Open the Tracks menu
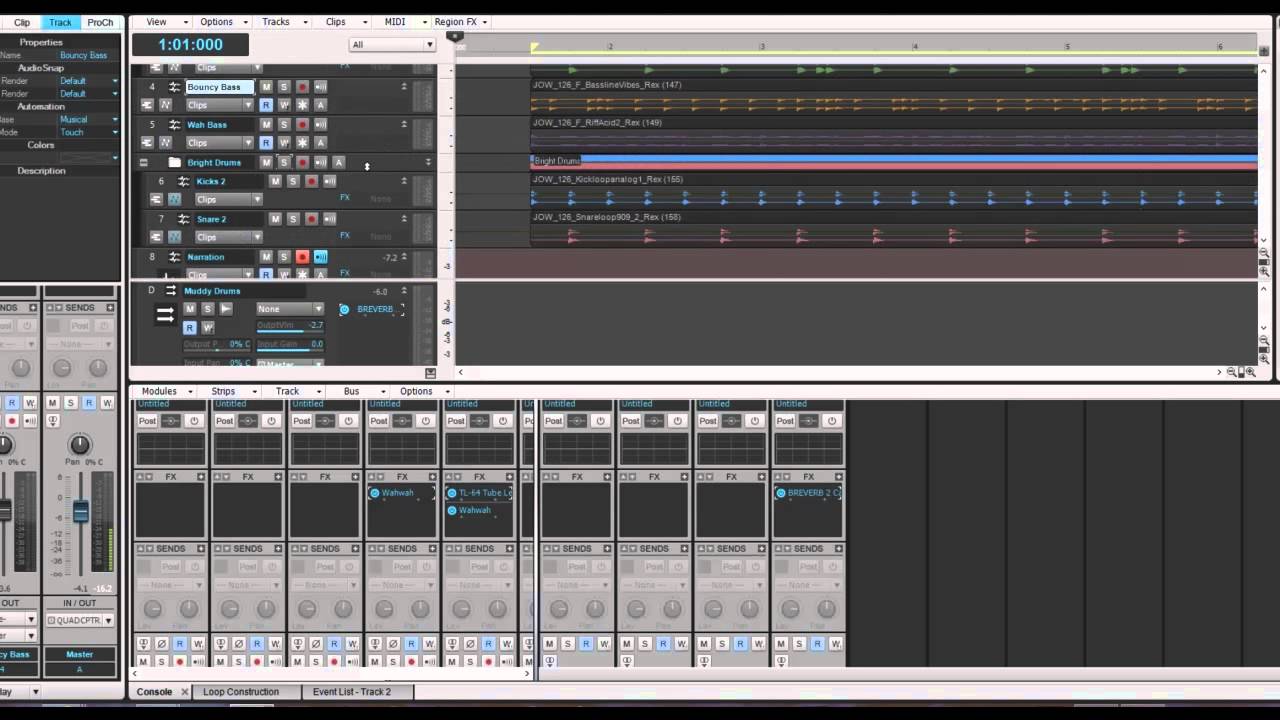Screen dimensions: 1280x720 coord(282,22)
